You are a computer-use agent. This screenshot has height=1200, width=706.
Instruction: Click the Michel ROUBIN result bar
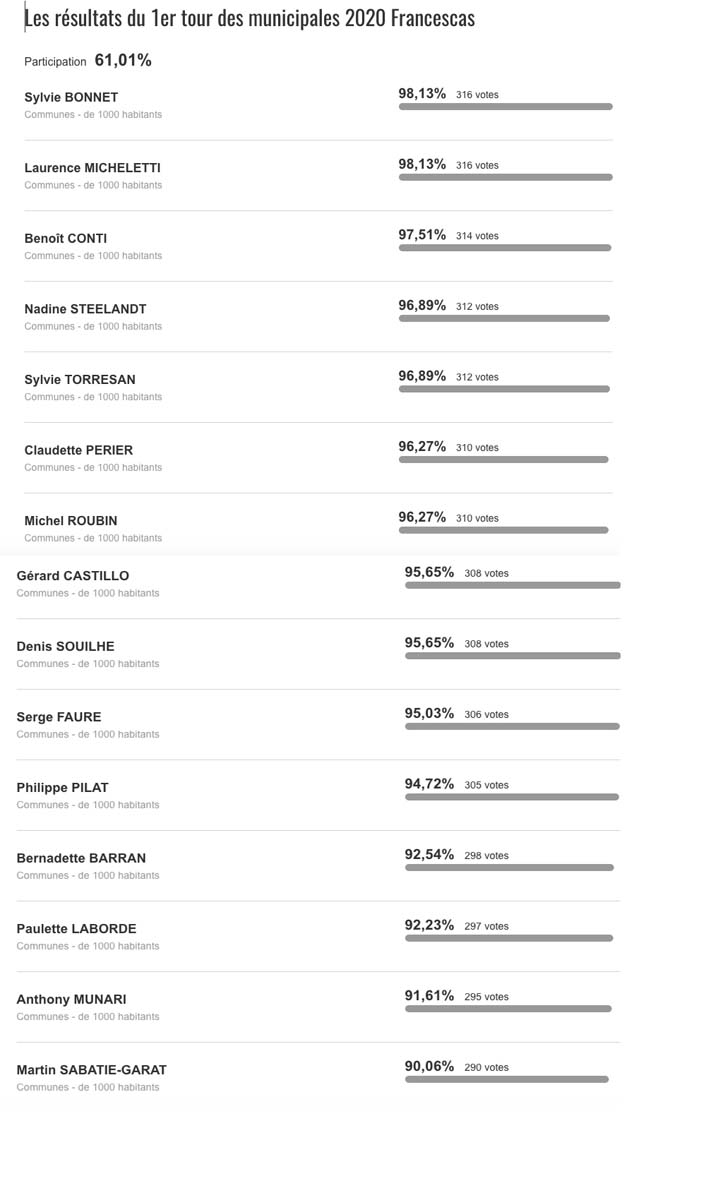[503, 530]
